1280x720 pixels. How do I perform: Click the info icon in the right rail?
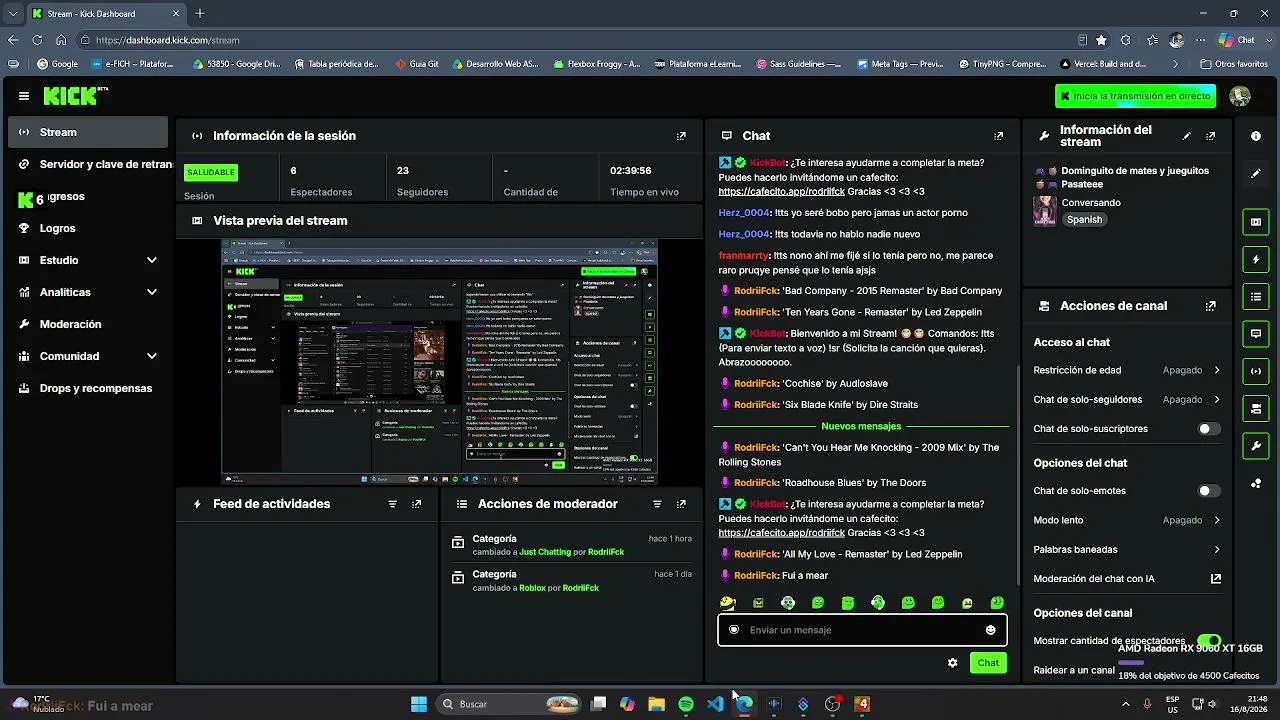point(1256,136)
